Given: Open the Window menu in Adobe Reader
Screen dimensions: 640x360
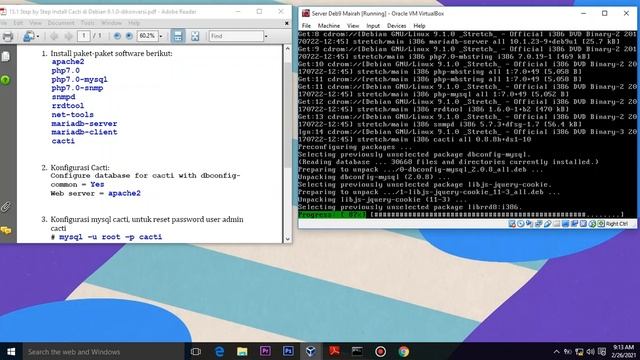Looking at the screenshot, I should coord(111,23).
